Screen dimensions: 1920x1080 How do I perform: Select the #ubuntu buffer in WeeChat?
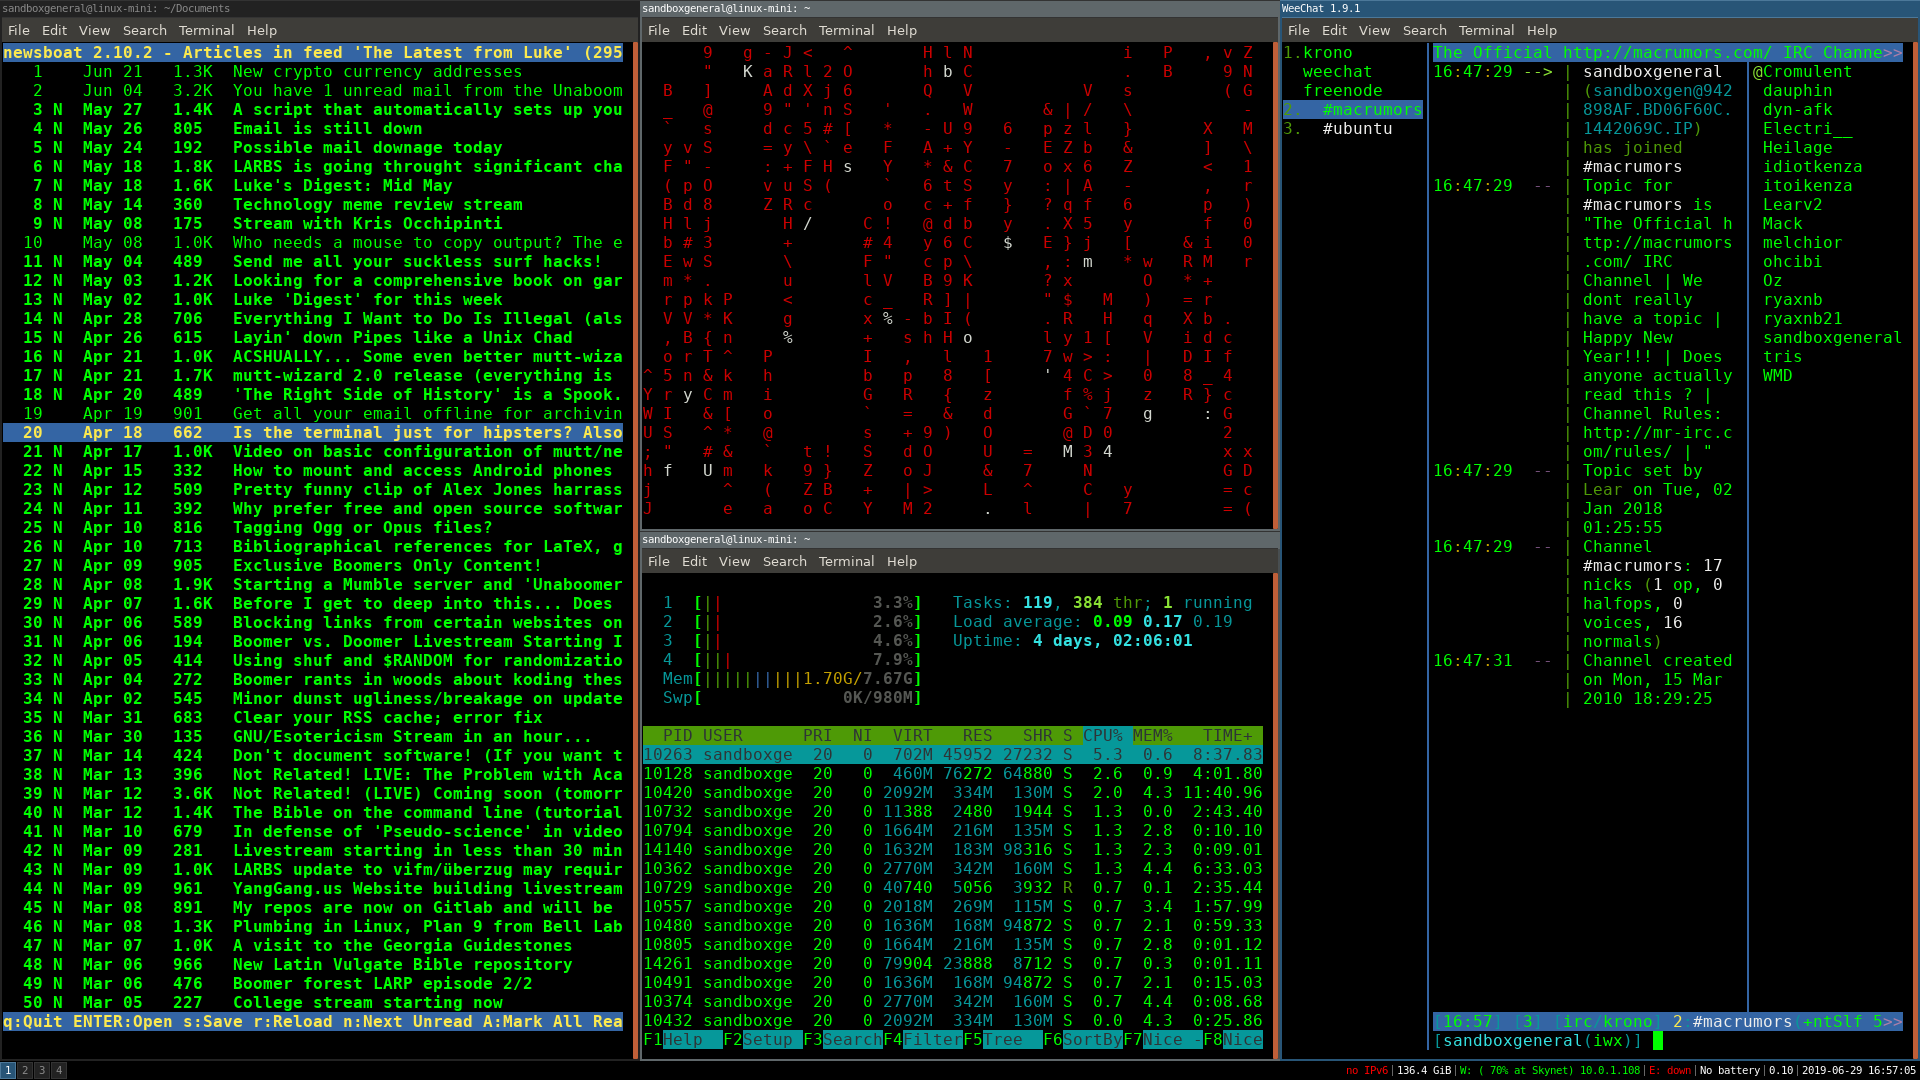1357,129
